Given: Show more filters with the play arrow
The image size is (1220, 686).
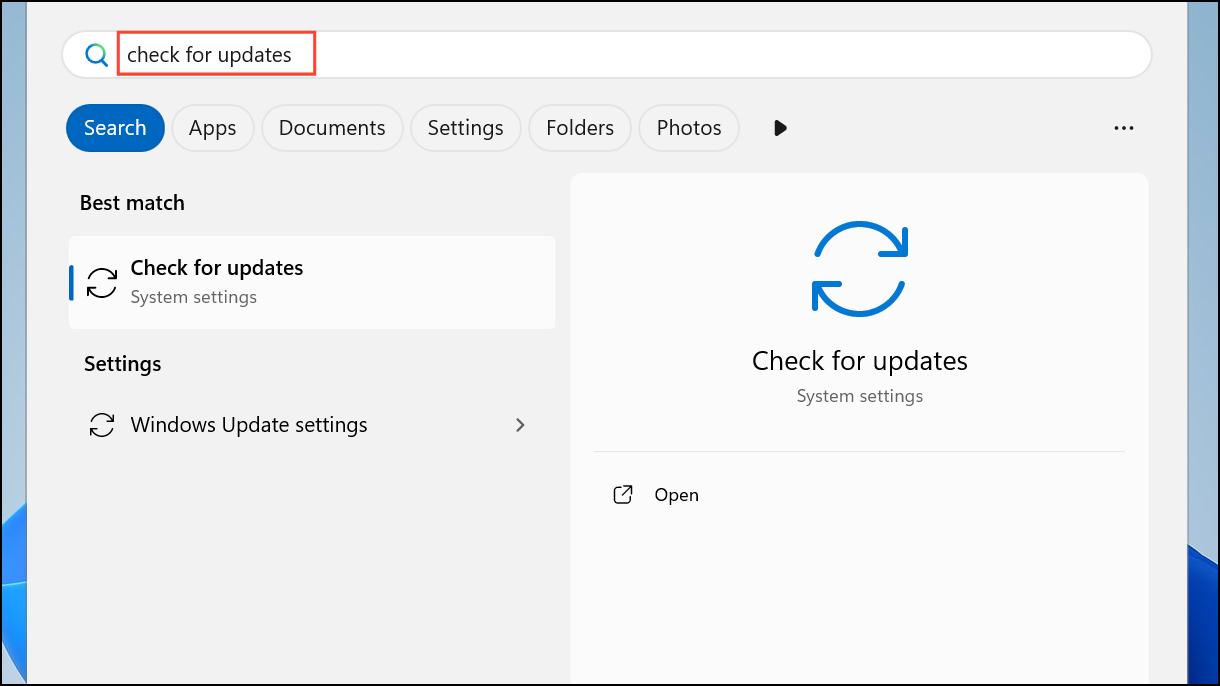Looking at the screenshot, I should pyautogui.click(x=781, y=128).
